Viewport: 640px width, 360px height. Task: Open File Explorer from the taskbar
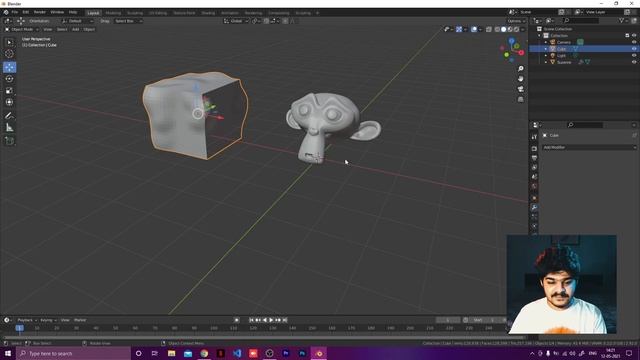point(171,353)
